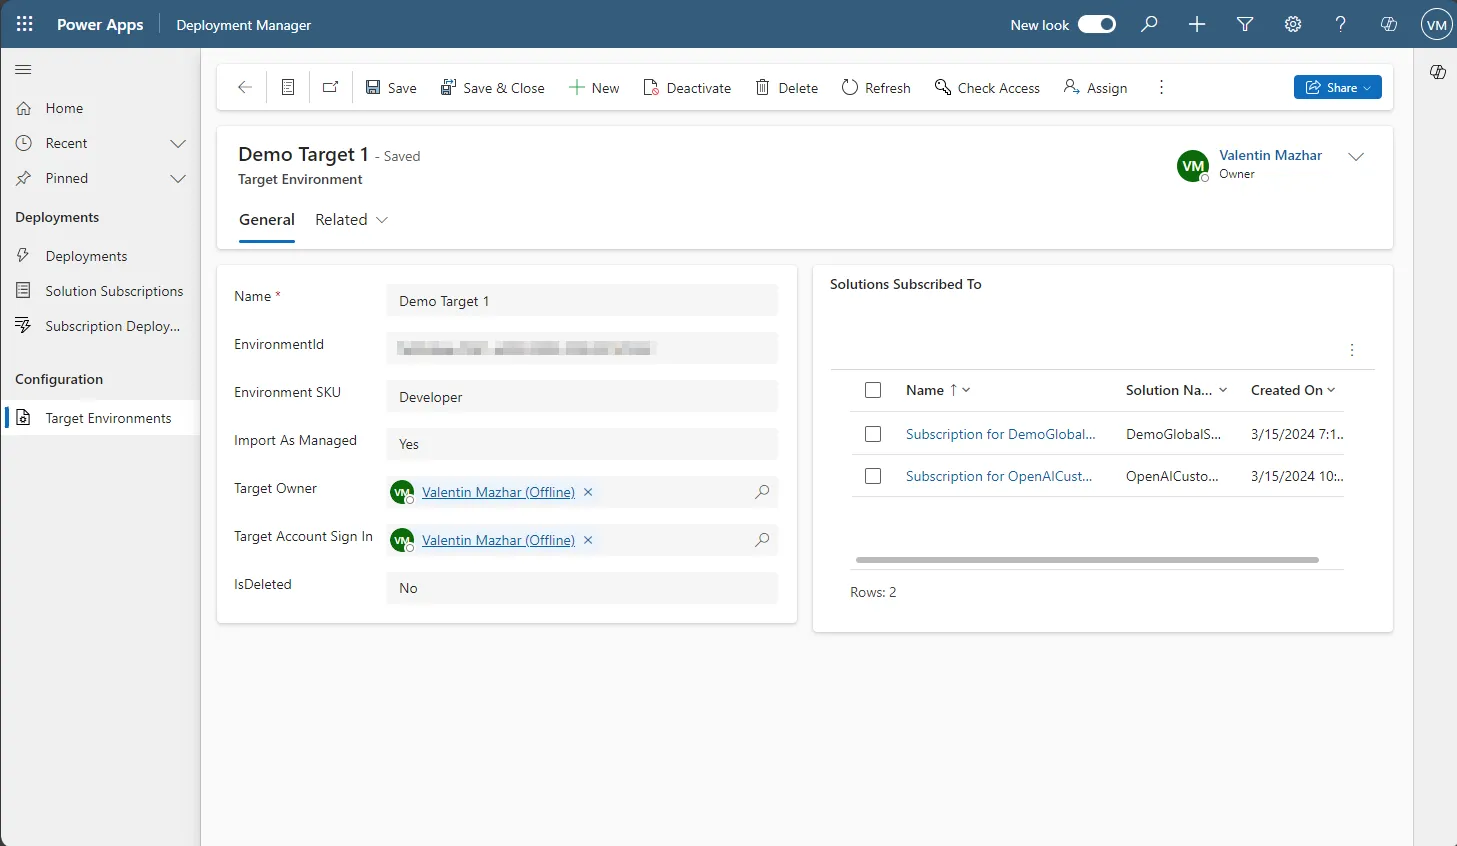Collapse the hamburger navigation menu
The image size is (1457, 846).
(x=24, y=70)
